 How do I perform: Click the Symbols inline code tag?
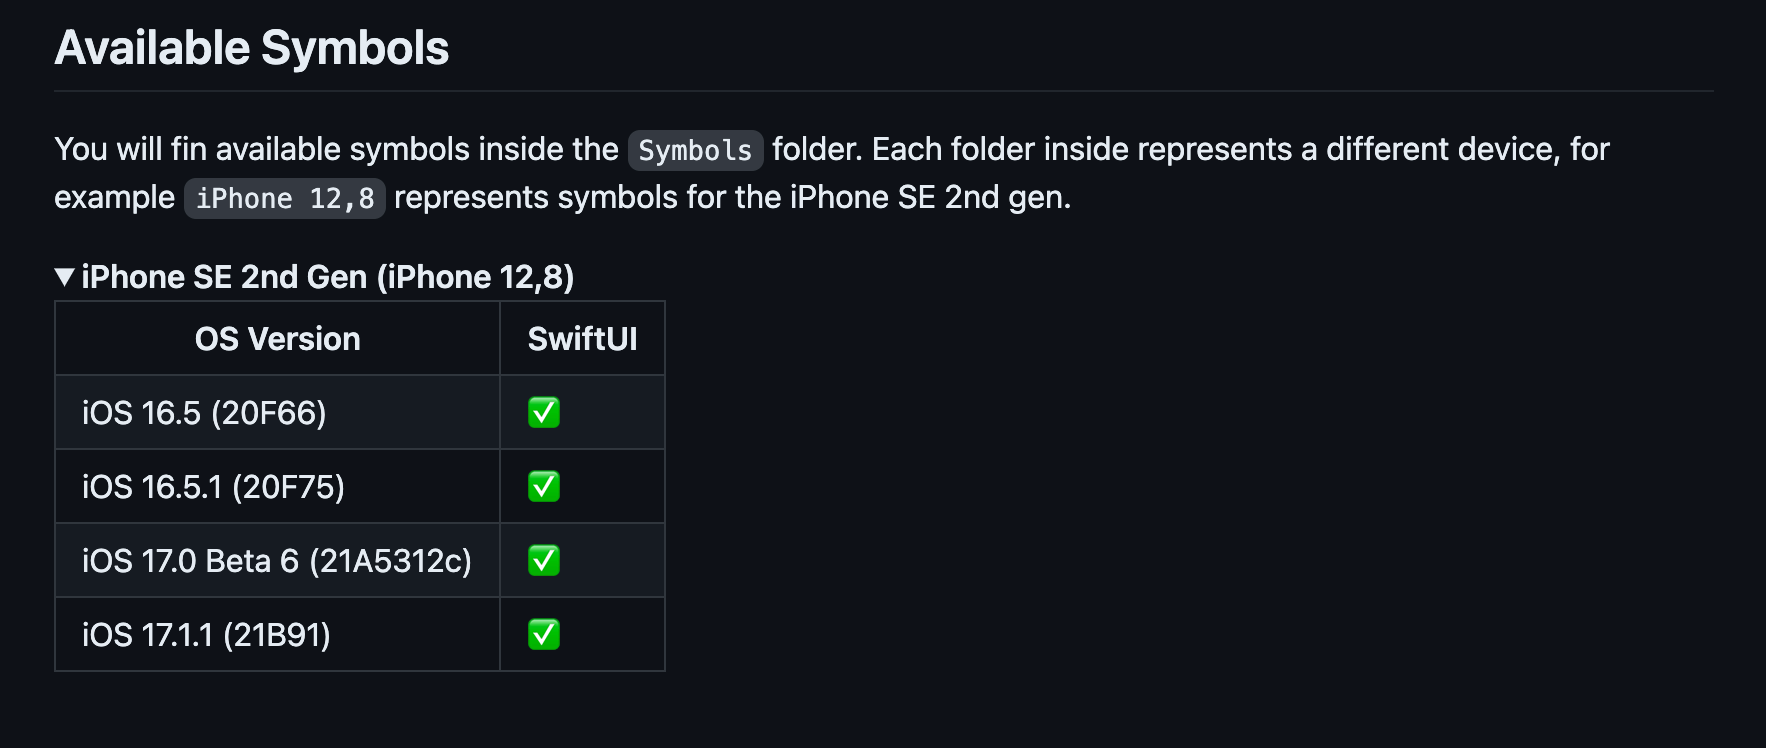[695, 150]
